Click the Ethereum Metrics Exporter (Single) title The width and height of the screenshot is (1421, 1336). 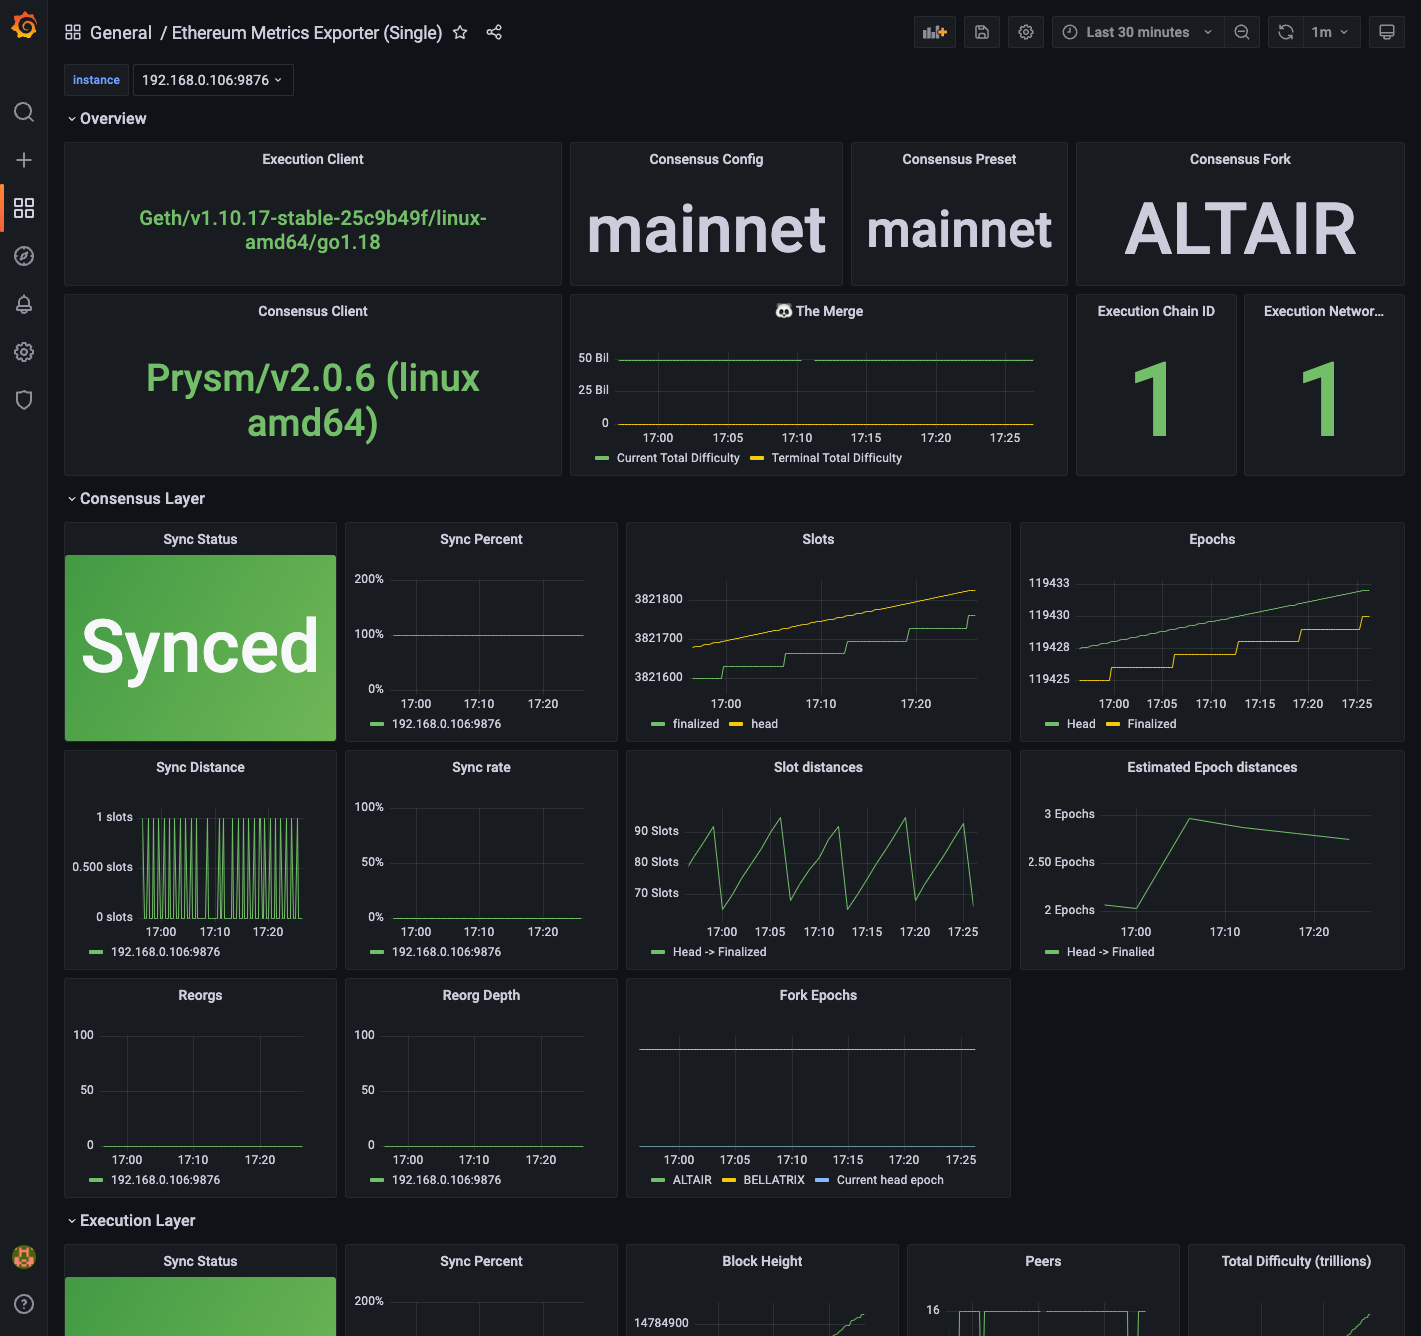(307, 32)
